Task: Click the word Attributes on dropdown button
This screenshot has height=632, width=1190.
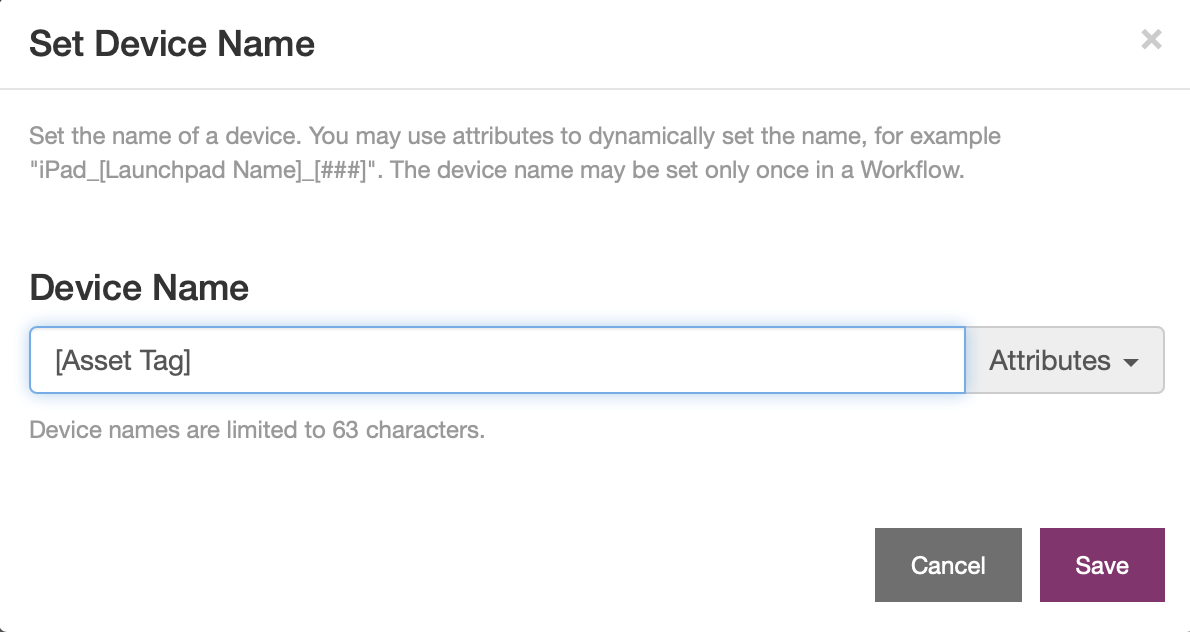Action: tap(1049, 360)
